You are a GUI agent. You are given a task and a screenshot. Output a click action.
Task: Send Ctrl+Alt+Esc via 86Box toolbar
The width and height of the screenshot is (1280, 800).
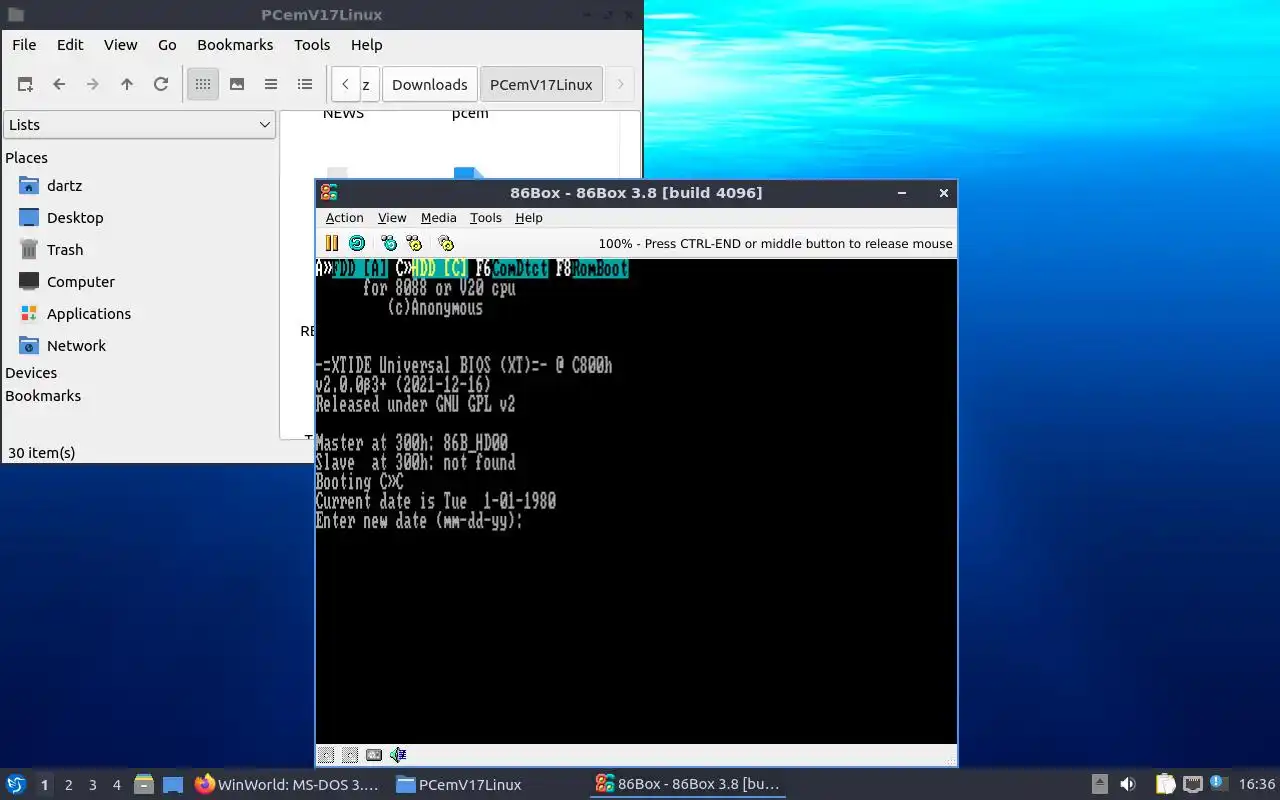click(x=414, y=243)
